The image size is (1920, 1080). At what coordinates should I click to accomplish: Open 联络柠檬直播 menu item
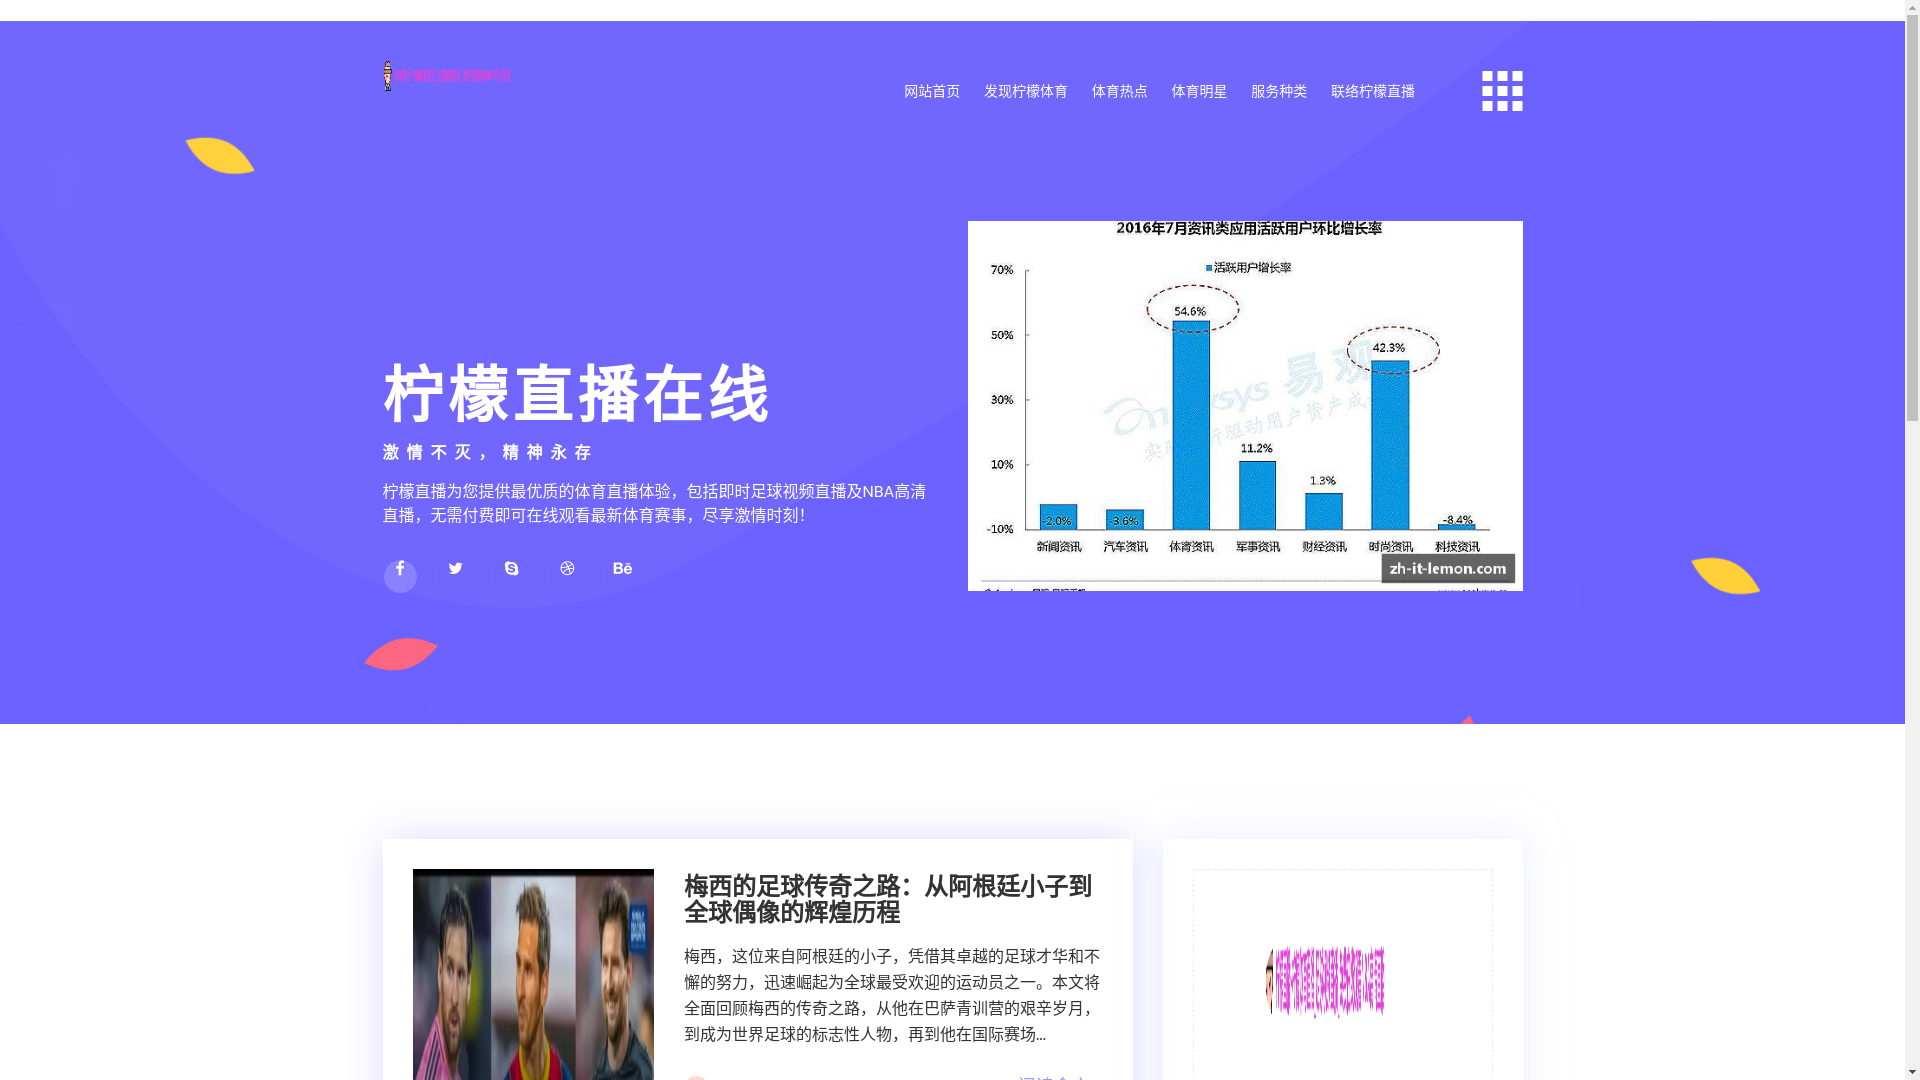click(1373, 91)
